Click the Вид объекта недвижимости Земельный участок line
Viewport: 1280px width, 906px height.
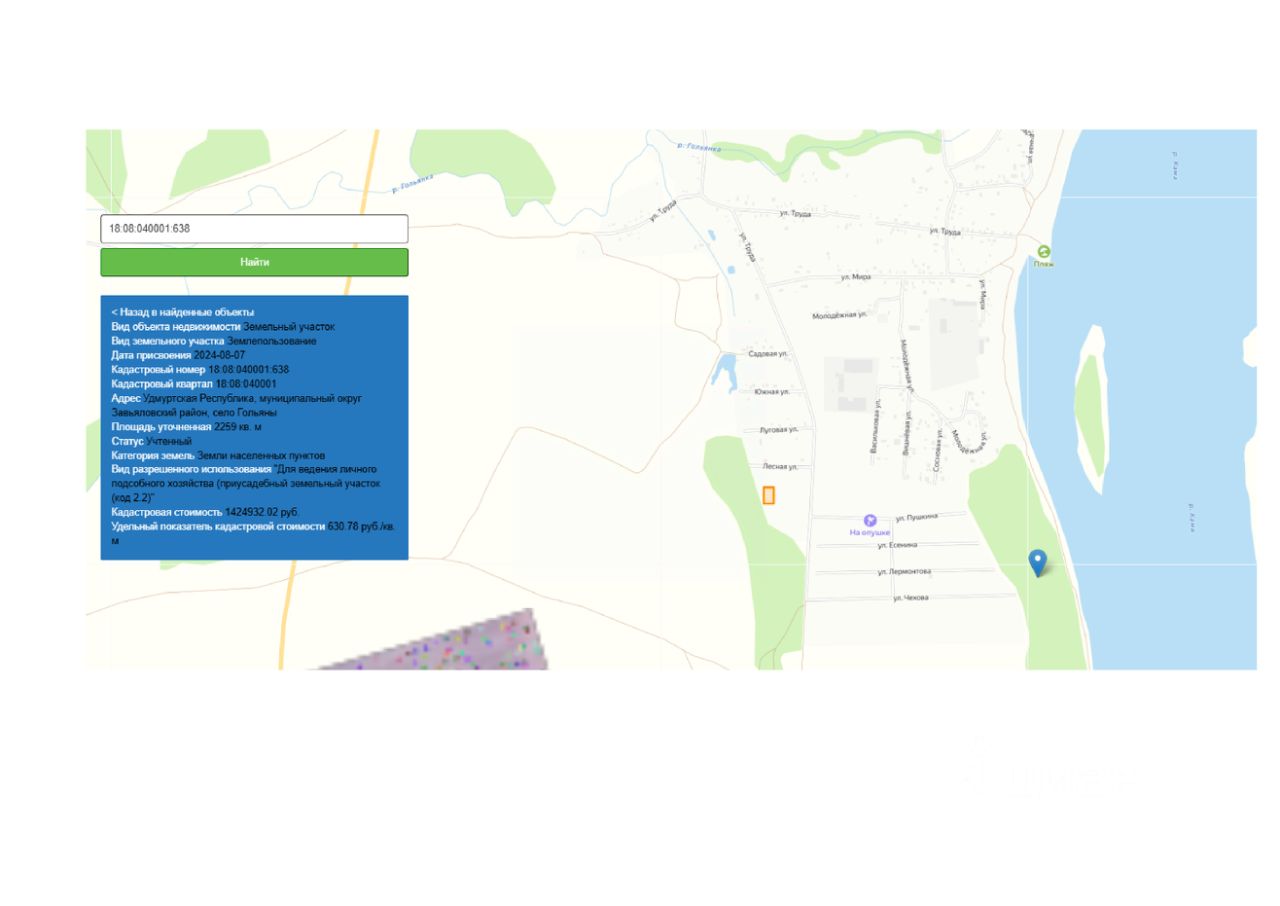pyautogui.click(x=223, y=327)
